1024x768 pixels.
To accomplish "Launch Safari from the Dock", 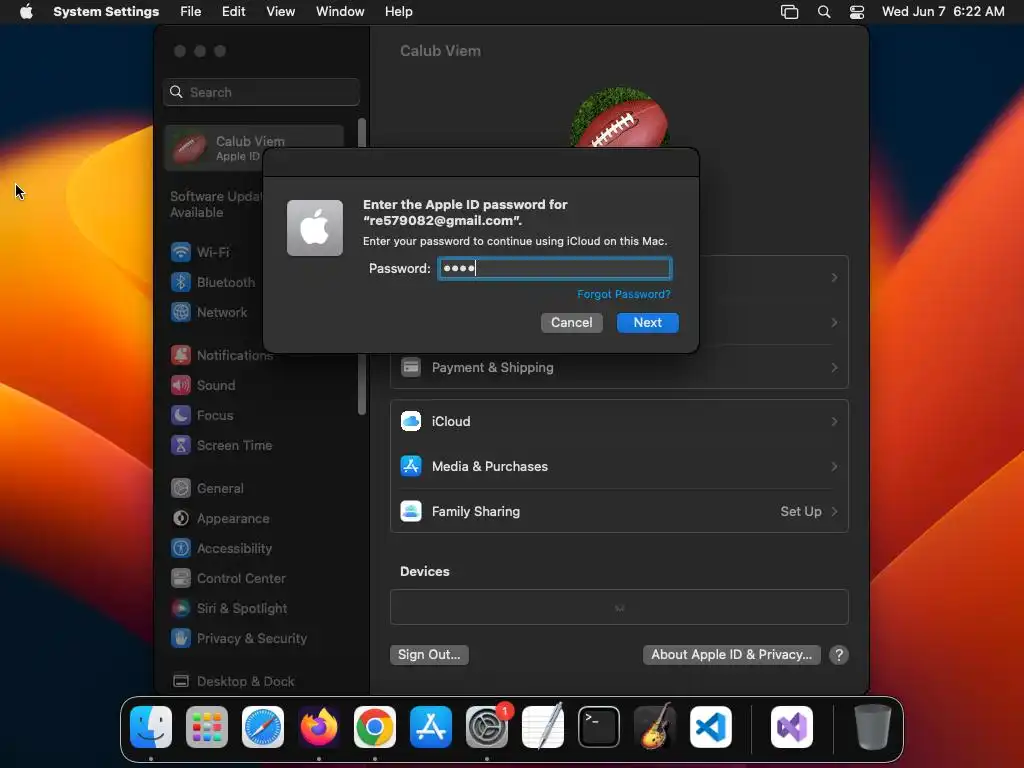I will click(x=263, y=727).
